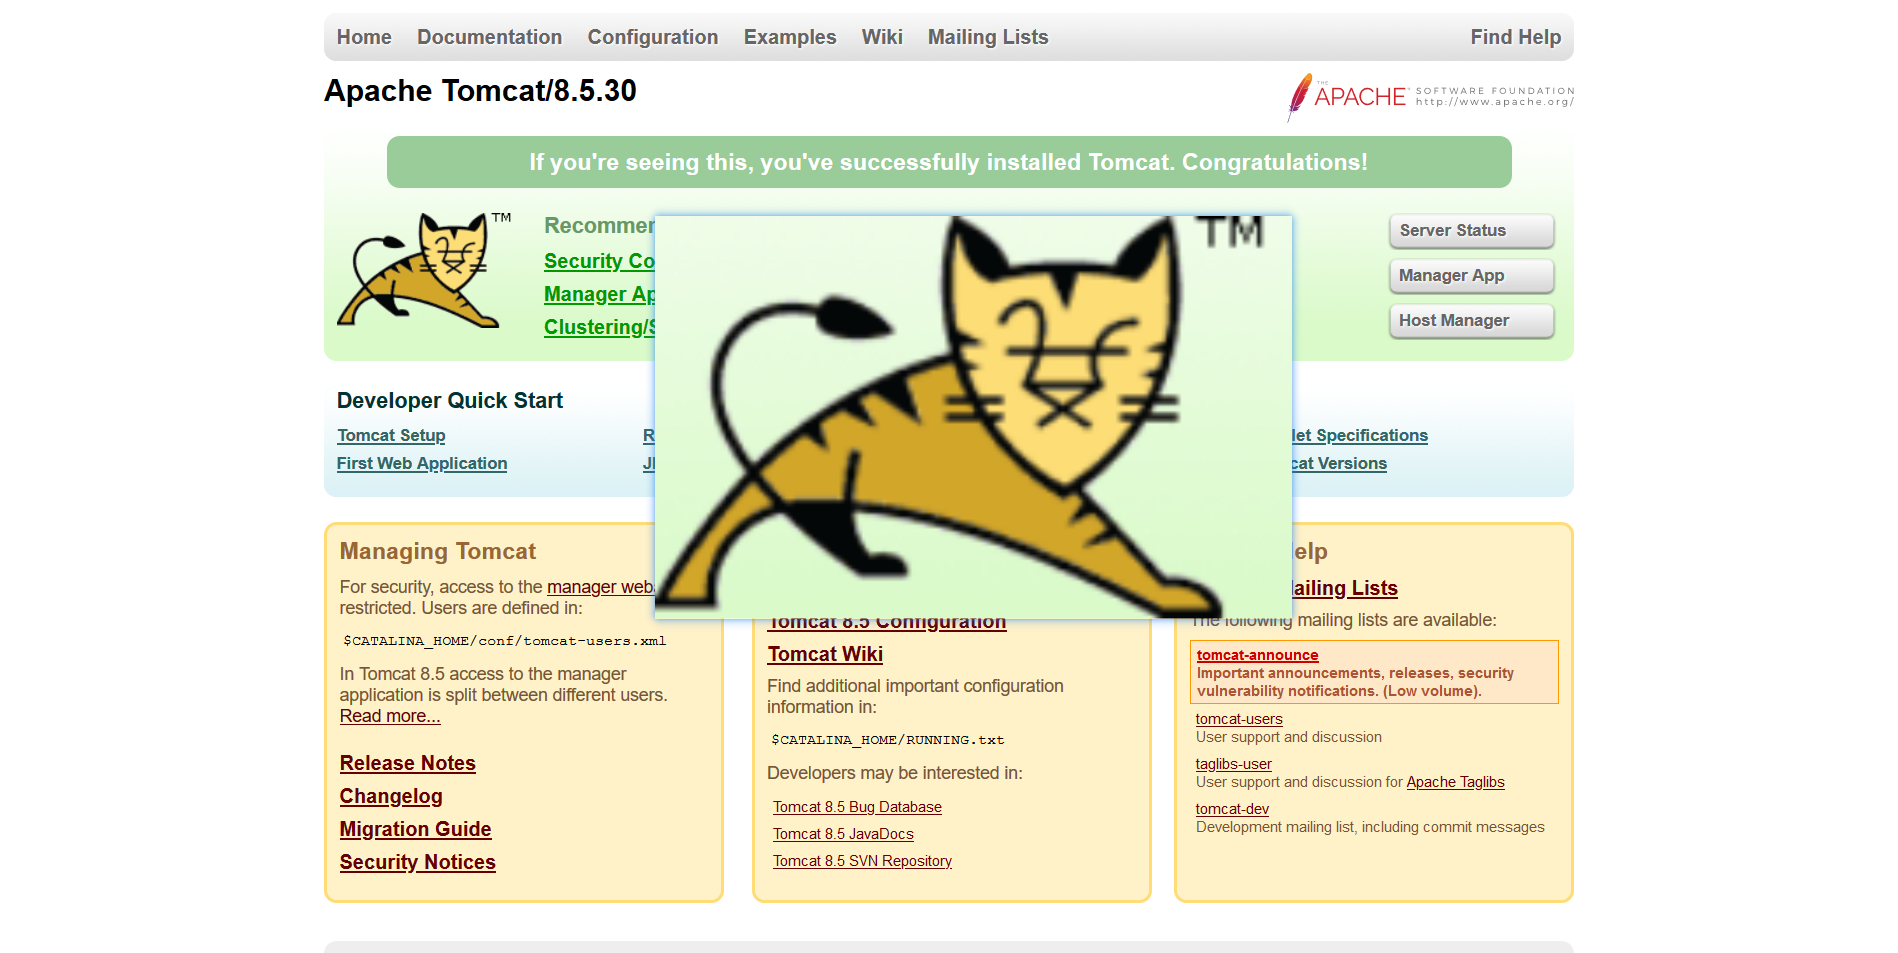This screenshot has height=953, width=1898.
Task: Open the Tomcat Setup link
Action: [391, 435]
